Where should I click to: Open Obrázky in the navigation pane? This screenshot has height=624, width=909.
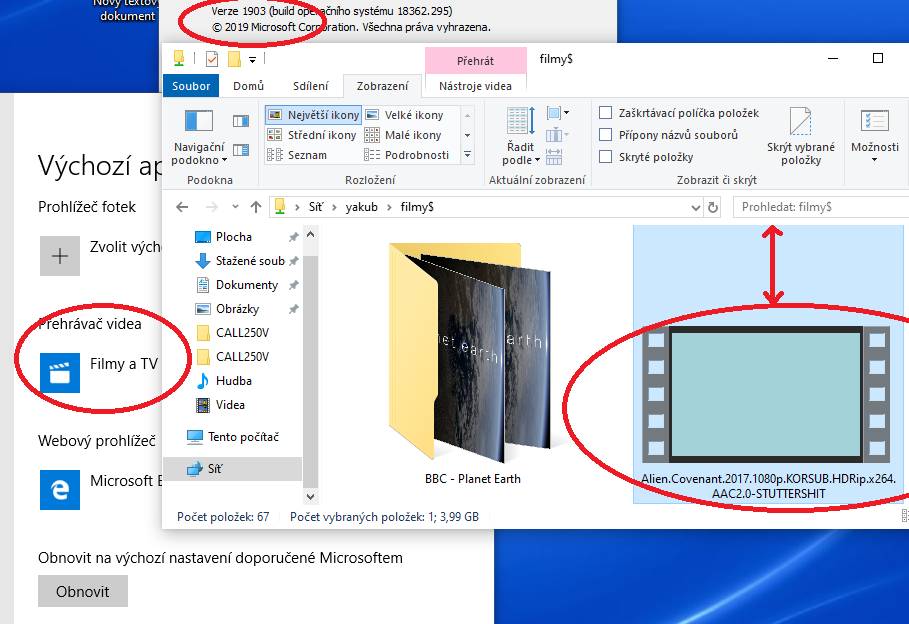click(227, 309)
